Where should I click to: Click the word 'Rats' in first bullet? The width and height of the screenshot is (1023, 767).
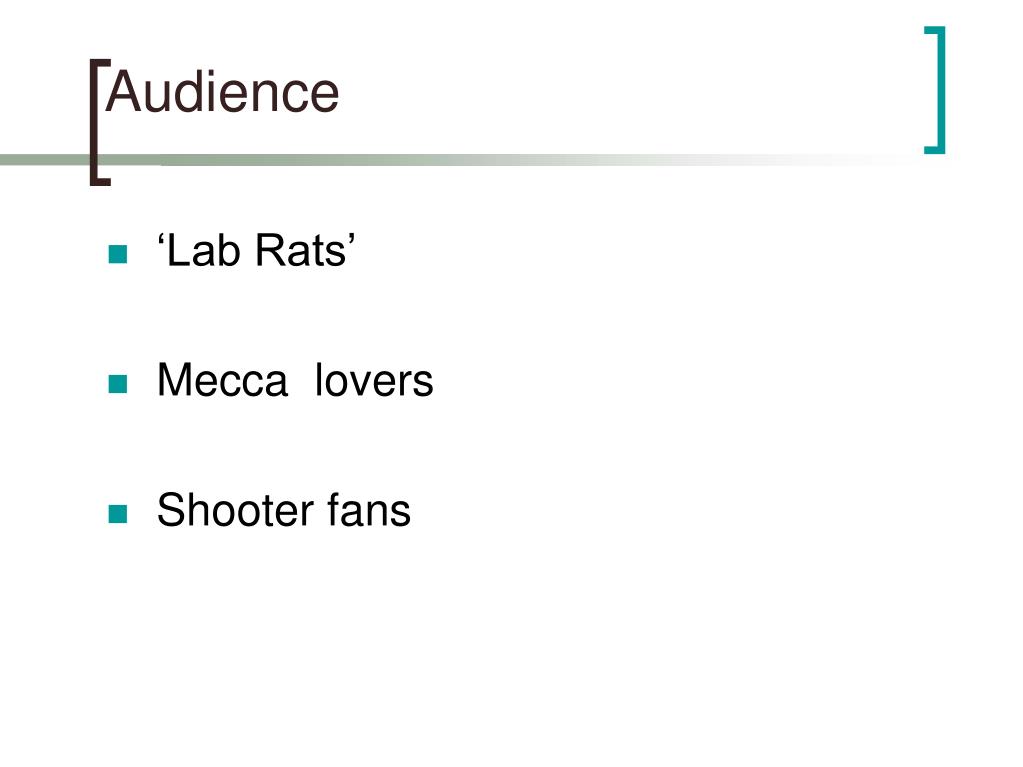tap(301, 250)
